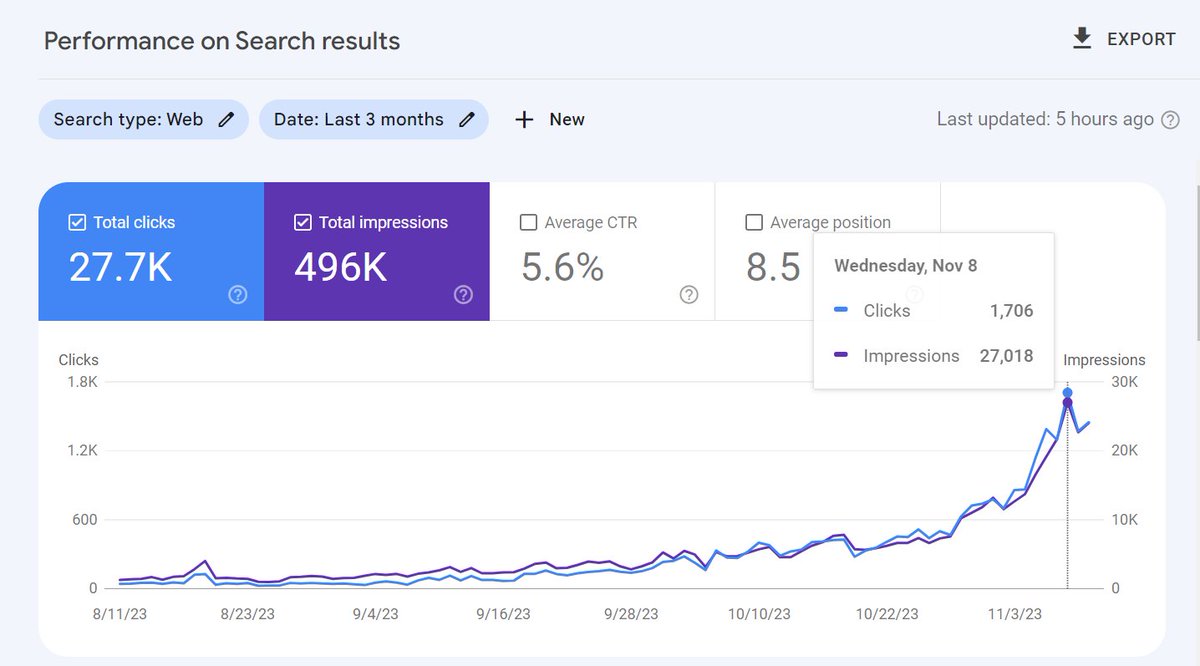Enable the Average CTR checkbox
1200x666 pixels.
point(528,222)
